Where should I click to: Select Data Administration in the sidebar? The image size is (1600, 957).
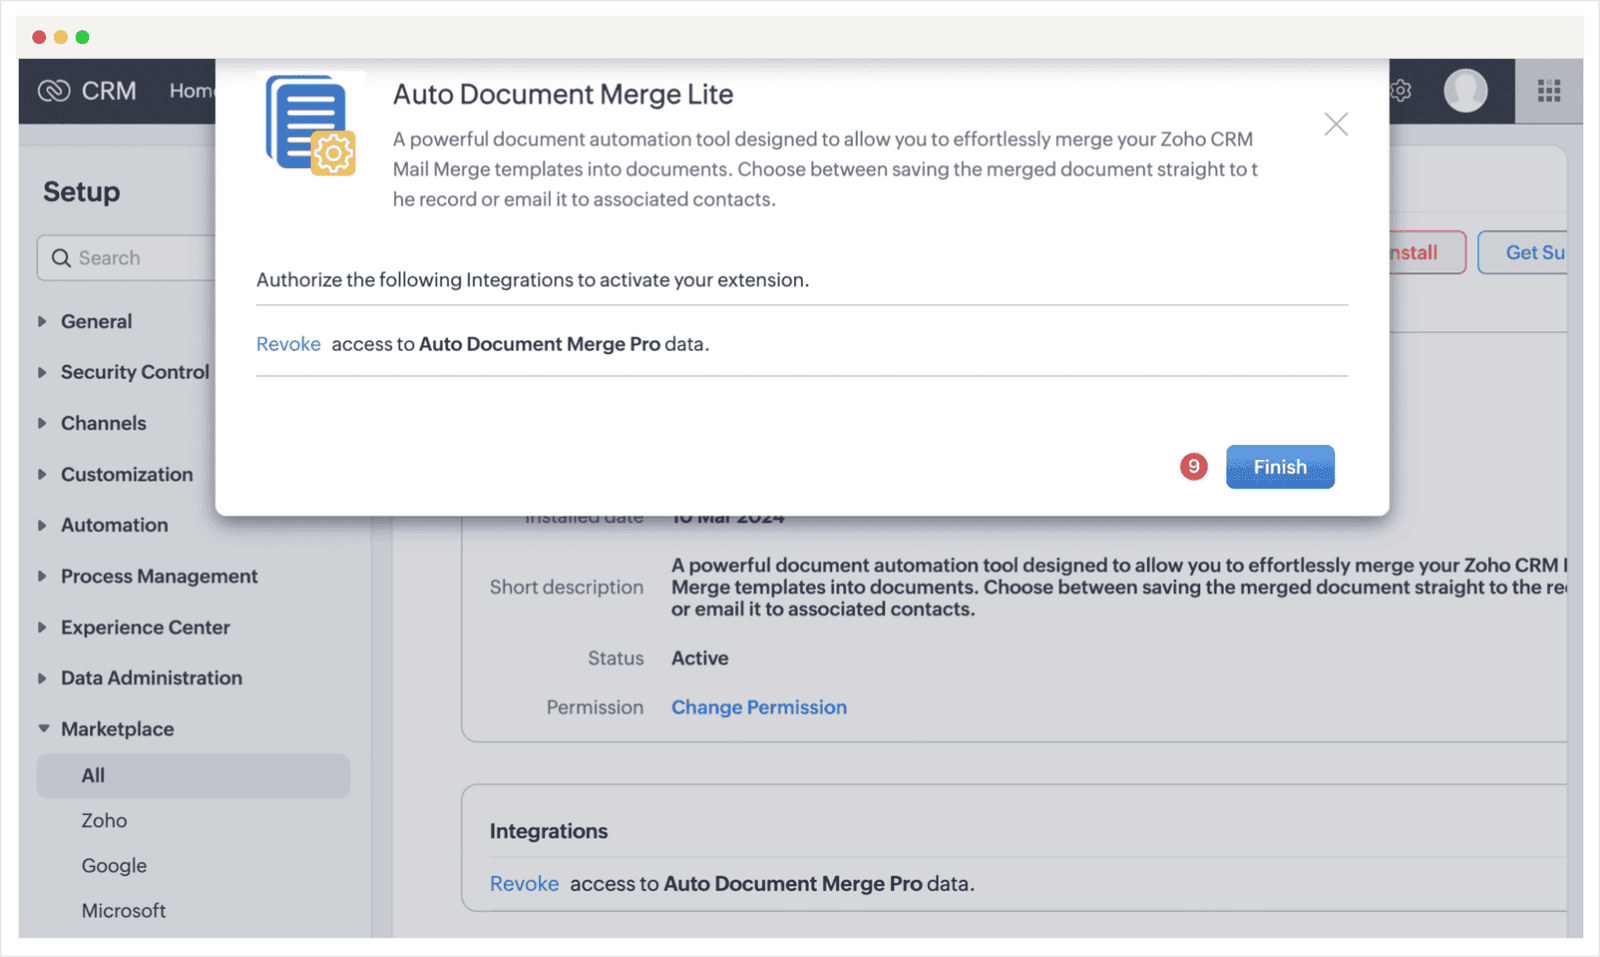(x=151, y=678)
